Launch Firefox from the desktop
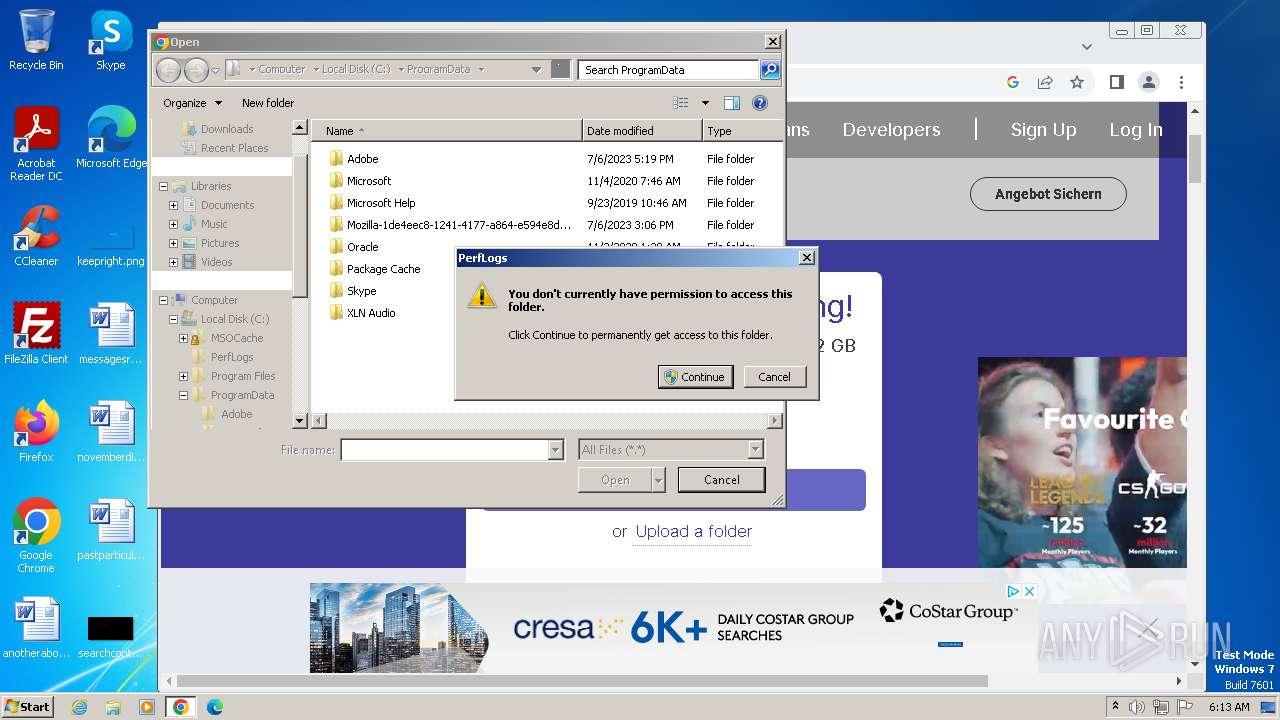1280x720 pixels. 36,432
